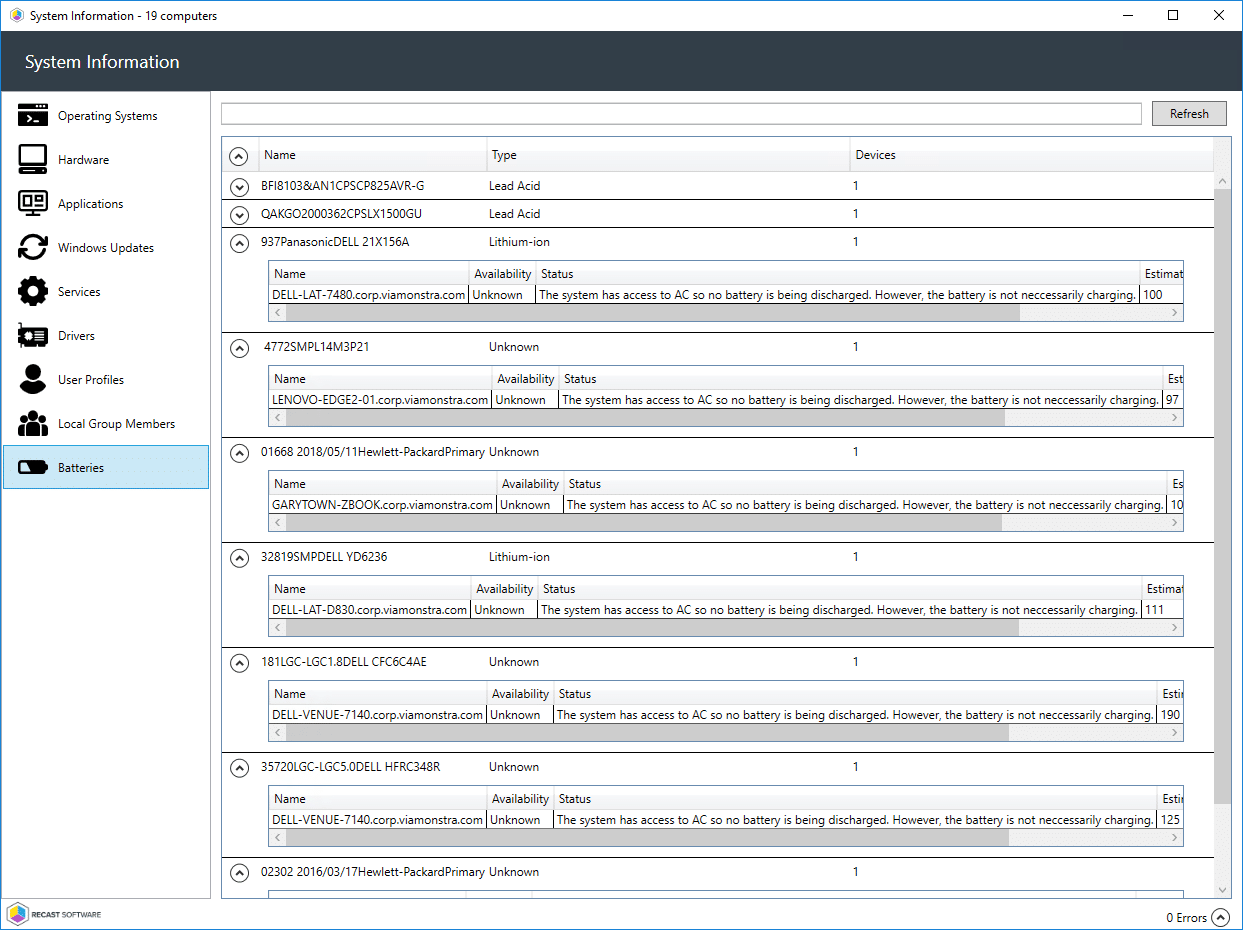Expand the QAKGO2000362CPSLX1500GU battery row
This screenshot has width=1243, height=930.
(238, 214)
